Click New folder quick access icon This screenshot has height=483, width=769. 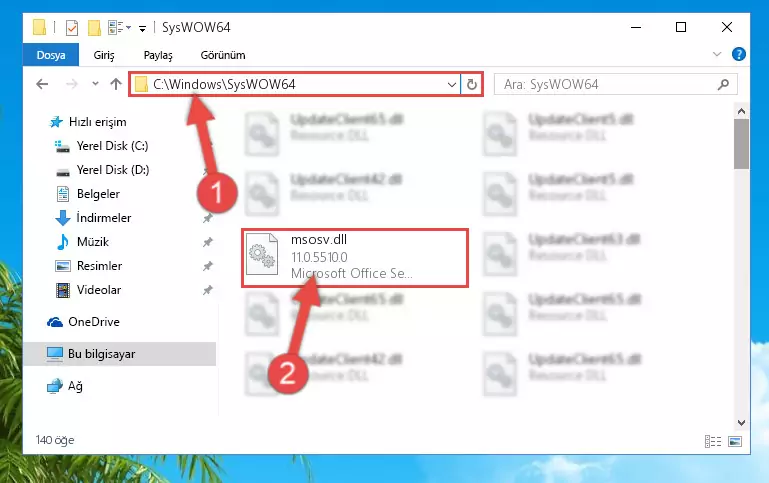[94, 28]
